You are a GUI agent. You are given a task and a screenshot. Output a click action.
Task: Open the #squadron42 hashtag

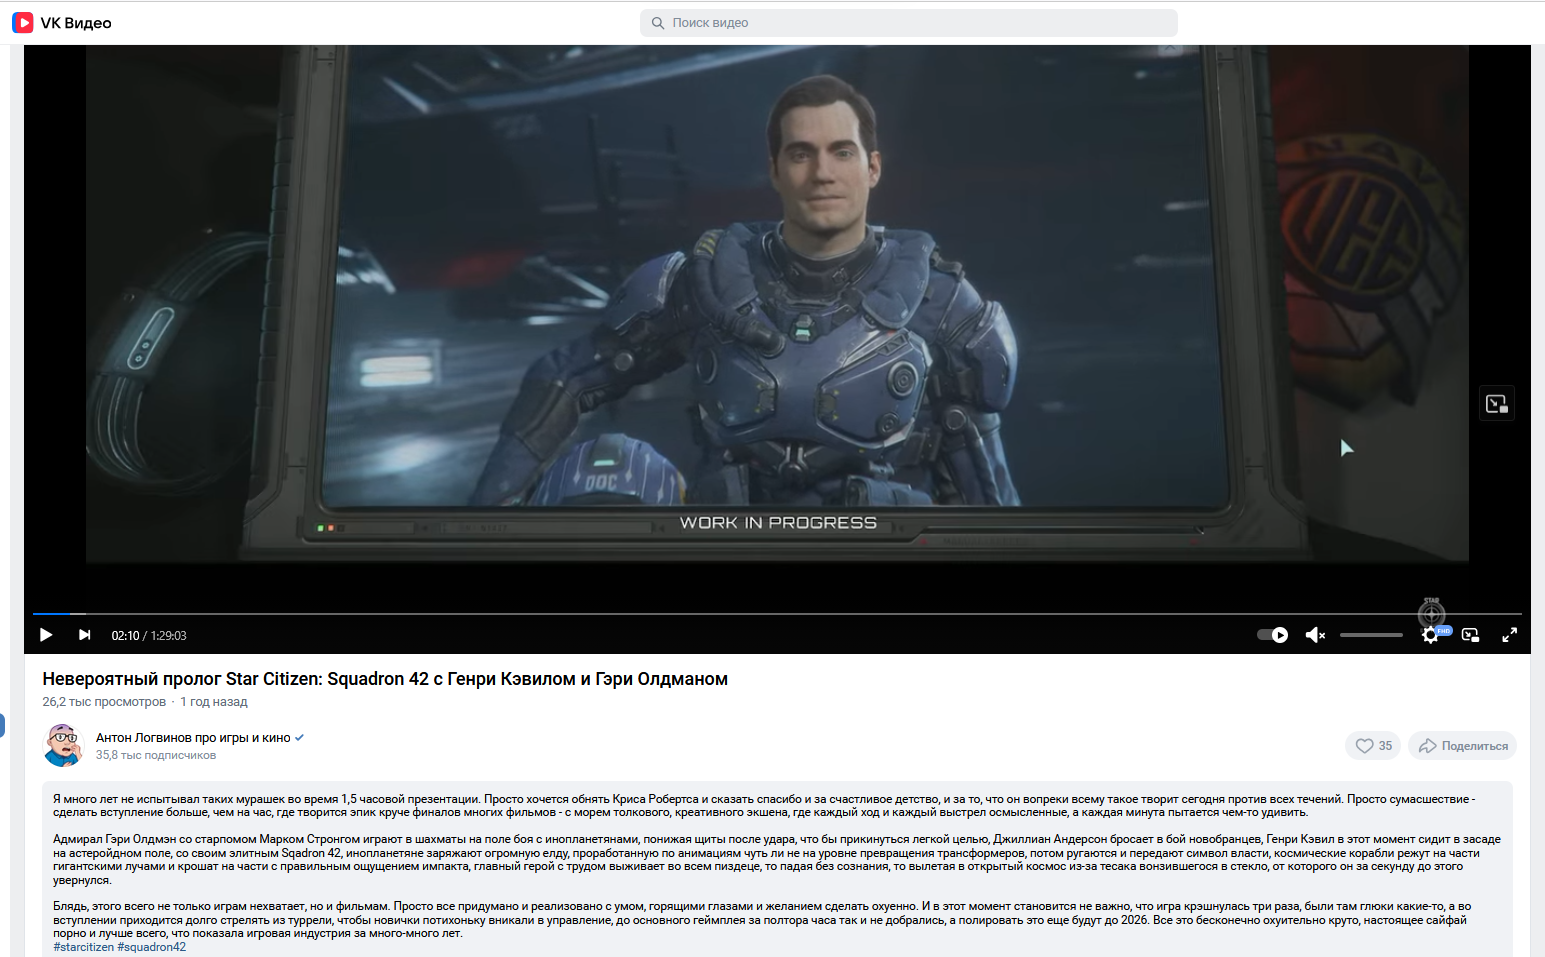(x=151, y=947)
